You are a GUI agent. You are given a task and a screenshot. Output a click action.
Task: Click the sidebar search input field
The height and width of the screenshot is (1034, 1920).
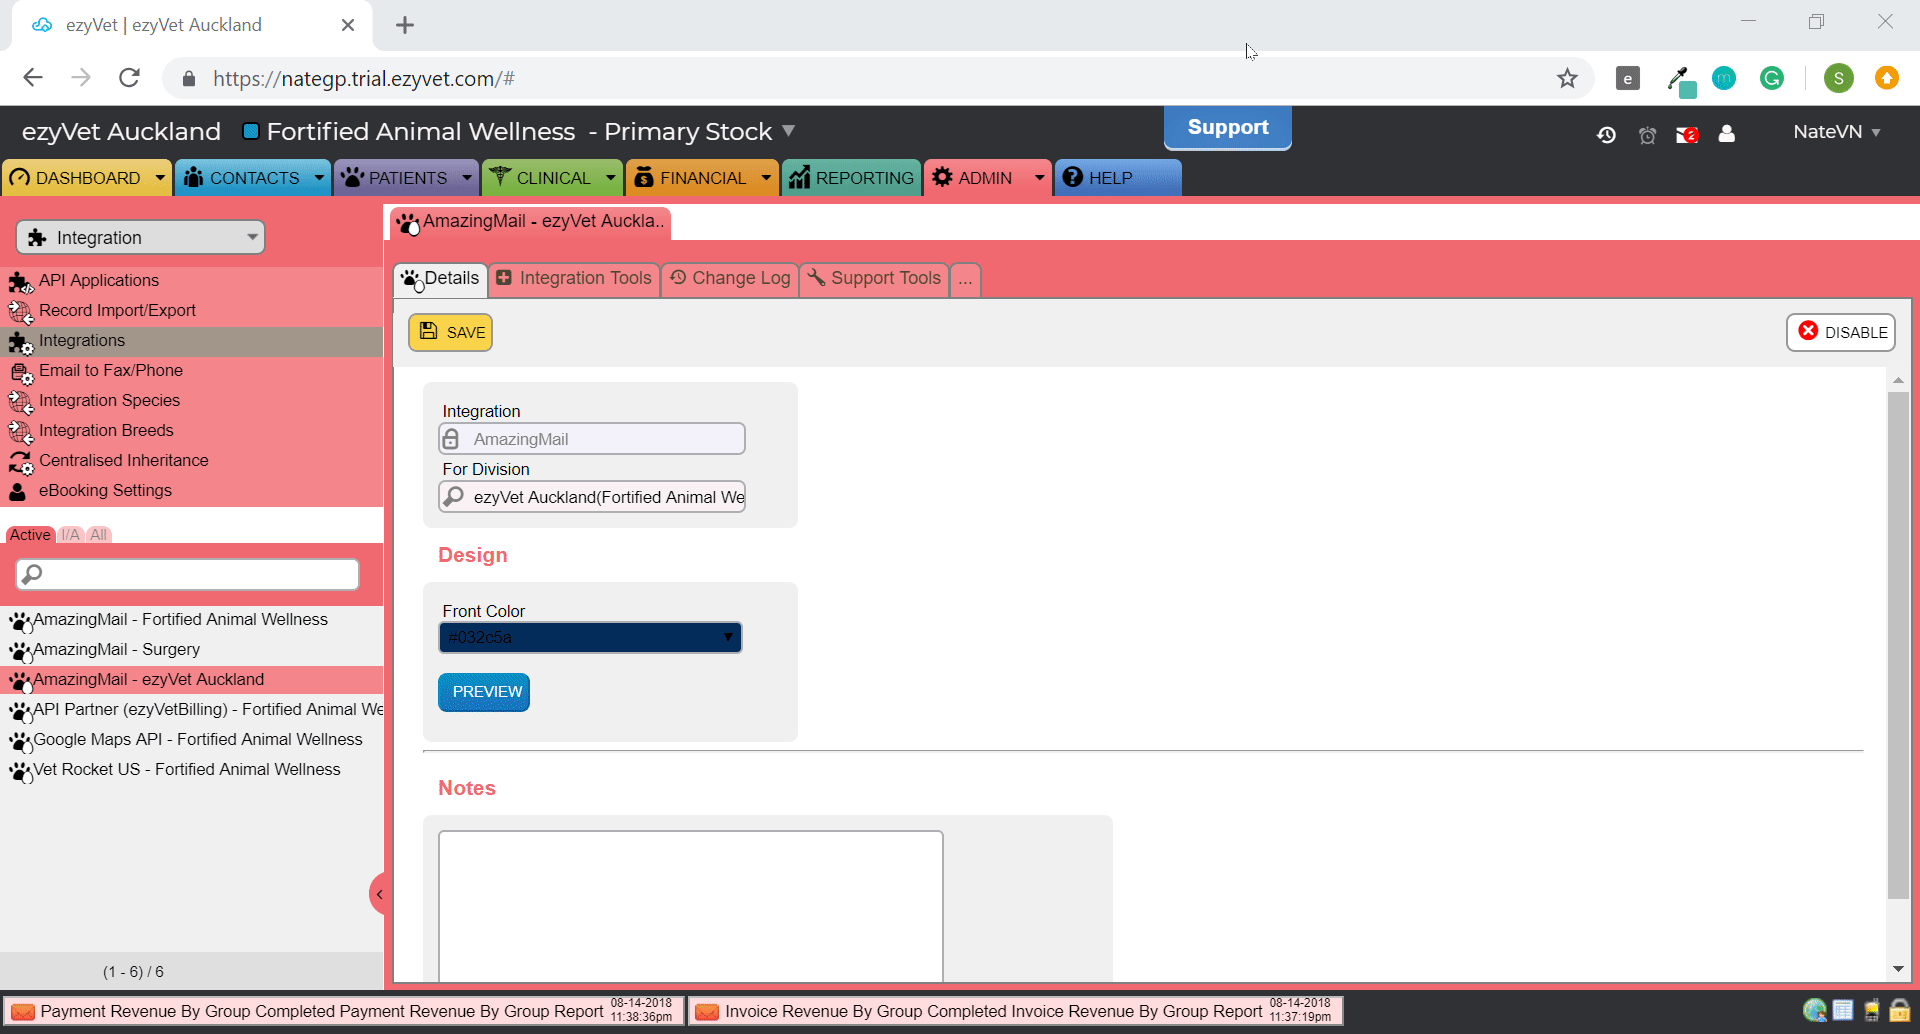(x=188, y=574)
